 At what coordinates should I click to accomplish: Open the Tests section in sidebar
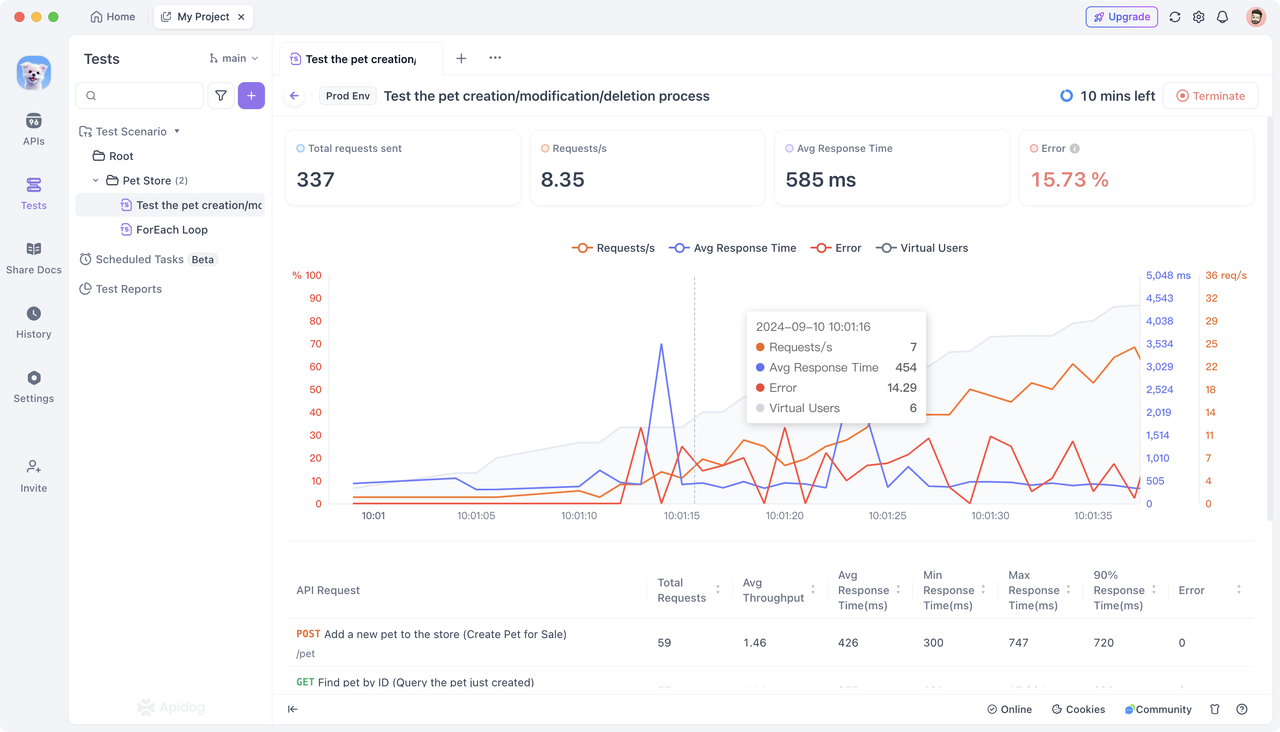[x=34, y=193]
